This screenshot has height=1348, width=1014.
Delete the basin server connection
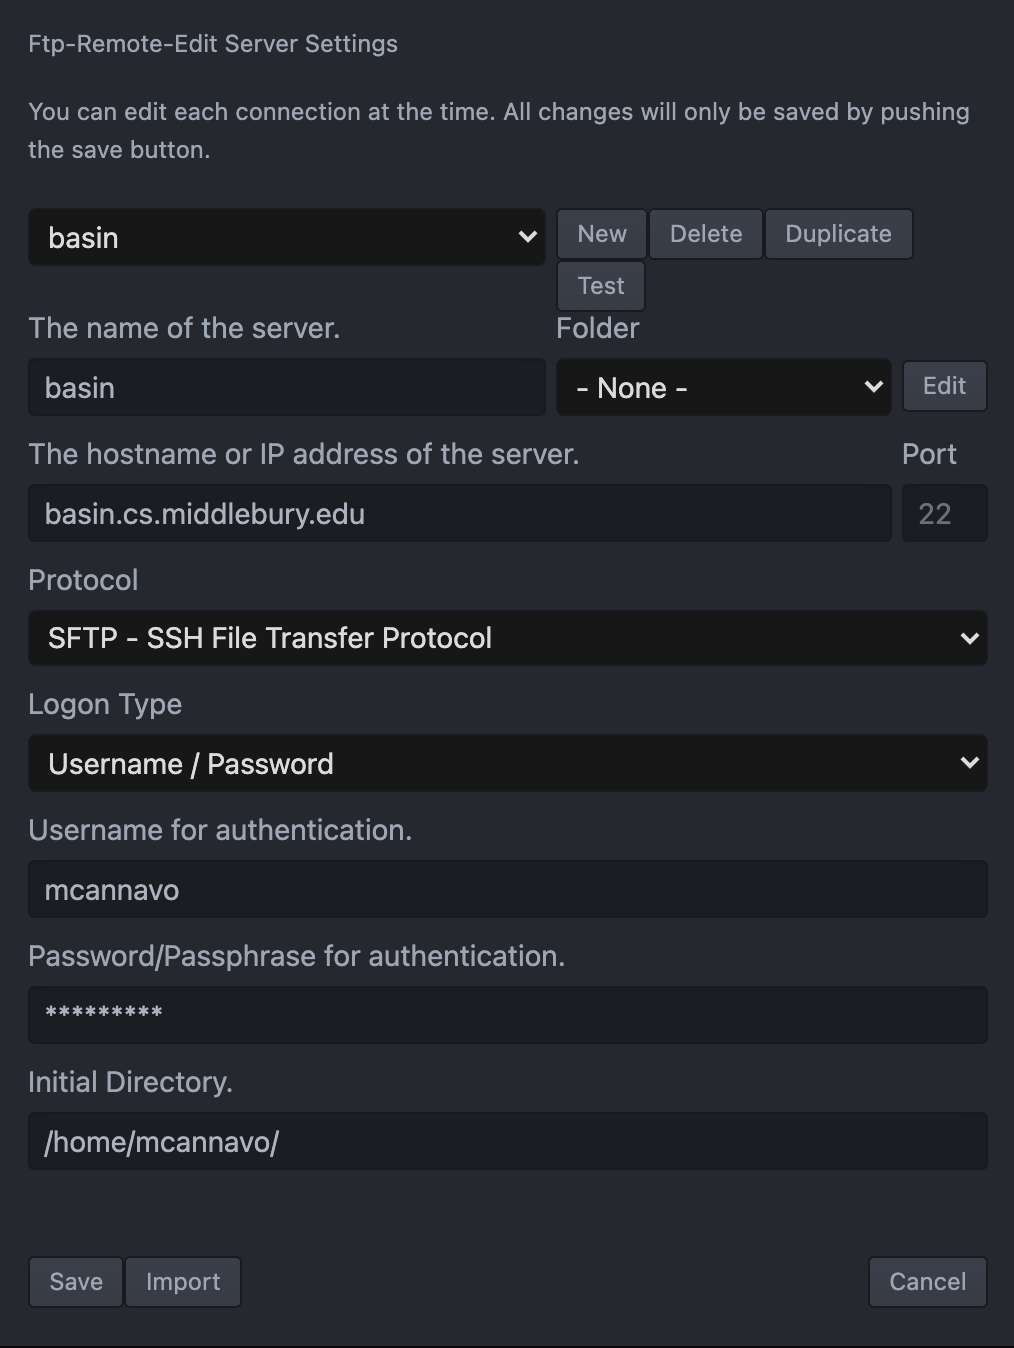click(705, 233)
